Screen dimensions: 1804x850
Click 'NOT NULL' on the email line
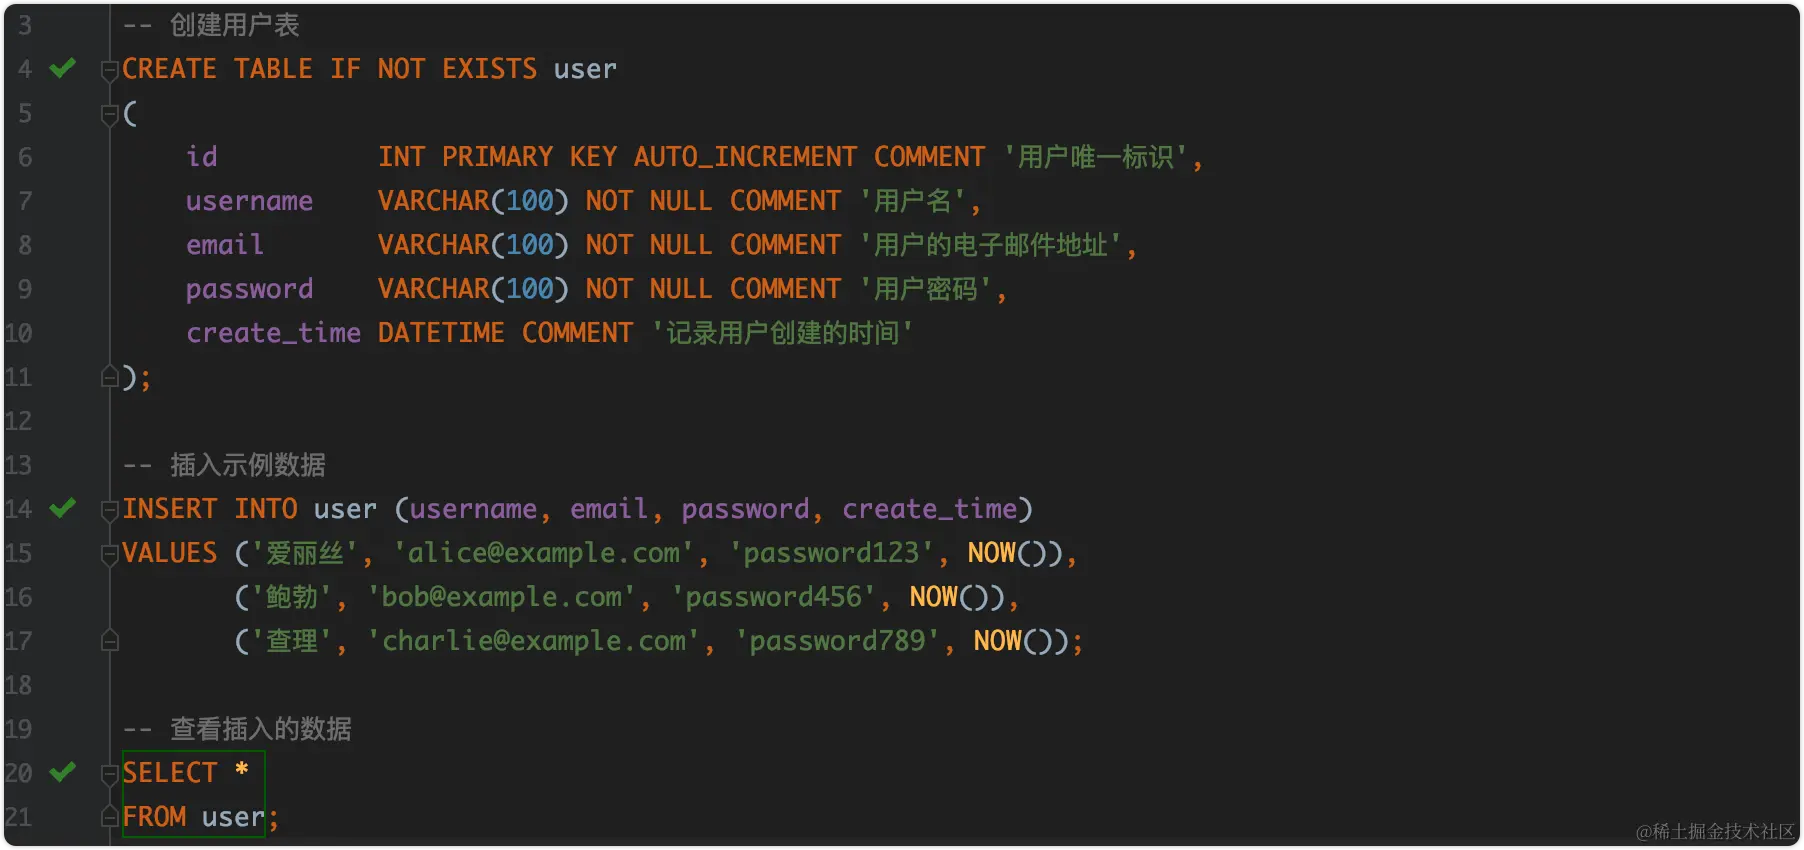coord(649,245)
